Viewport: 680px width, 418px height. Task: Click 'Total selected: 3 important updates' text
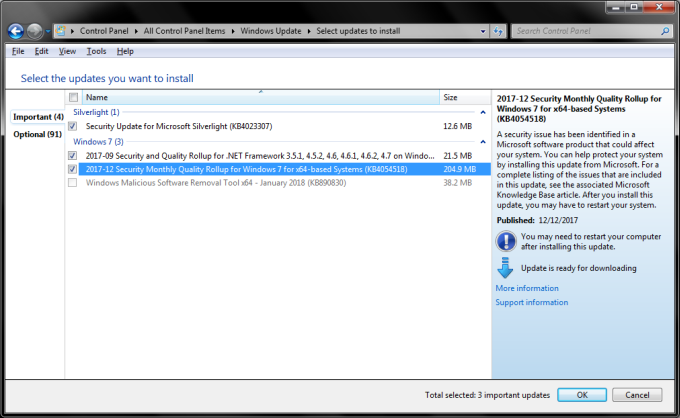pyautogui.click(x=487, y=395)
